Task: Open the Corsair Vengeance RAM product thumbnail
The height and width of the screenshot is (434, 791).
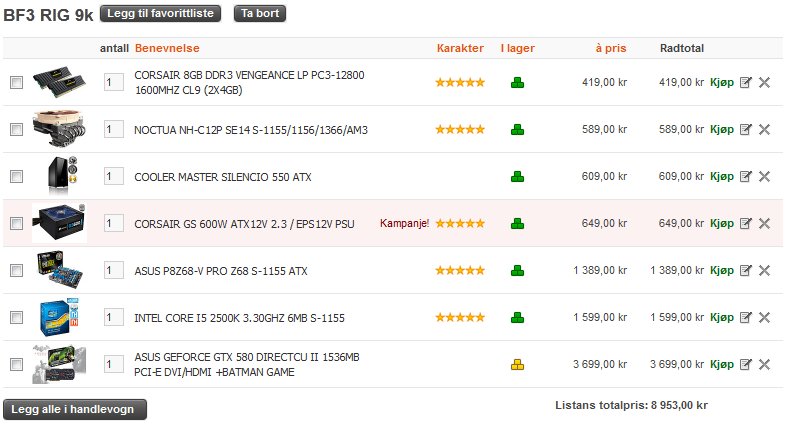Action: (59, 82)
